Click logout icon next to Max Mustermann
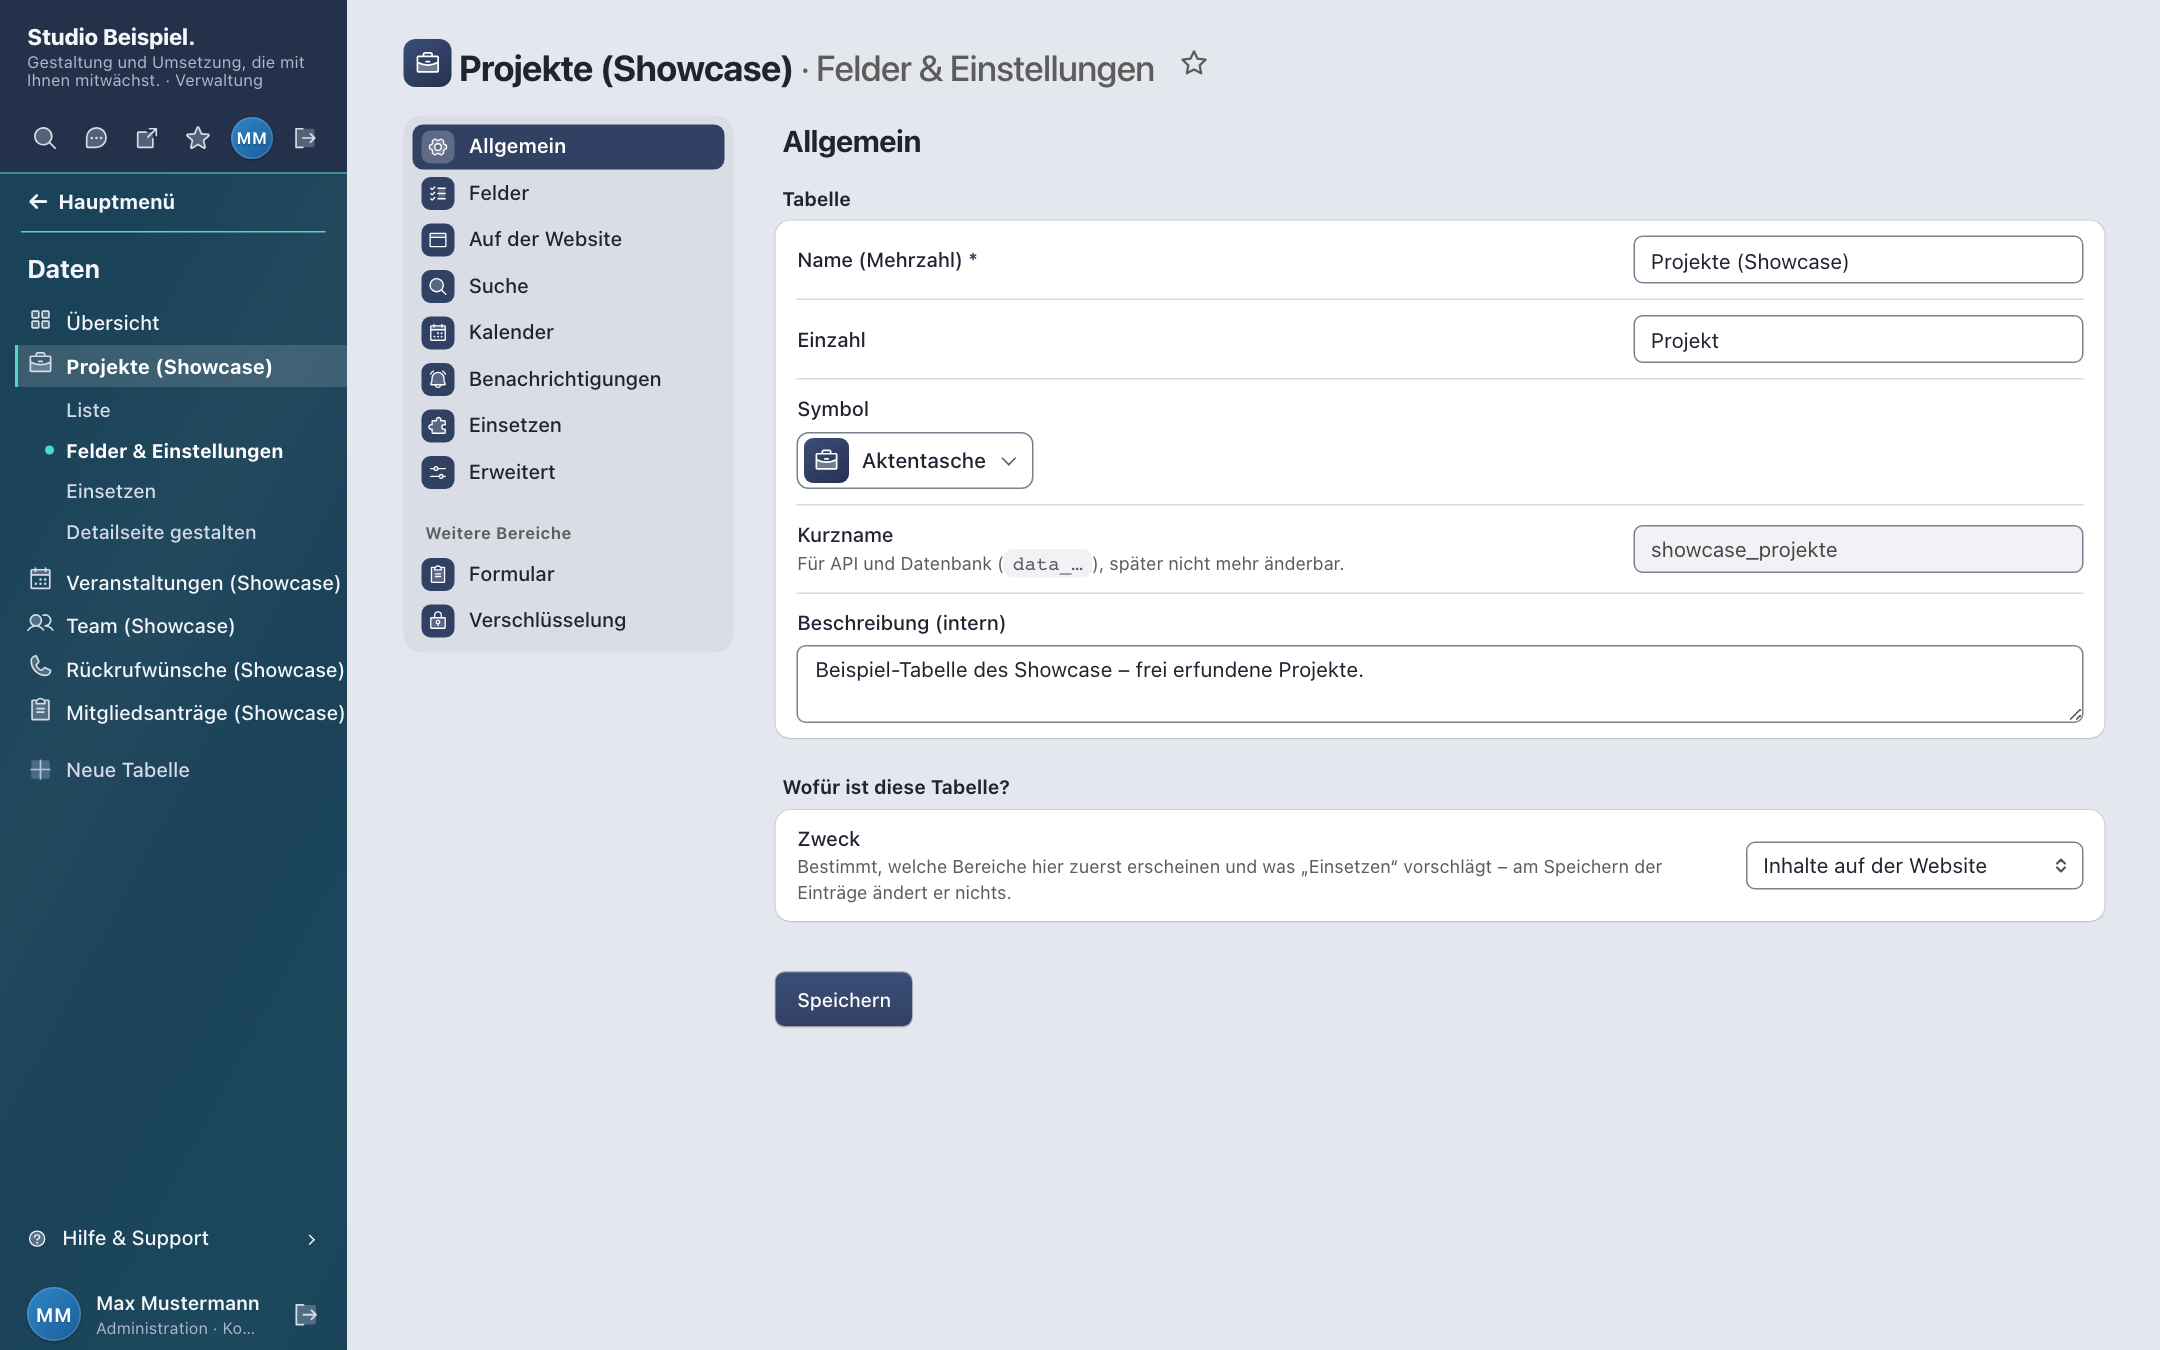 [x=306, y=1314]
